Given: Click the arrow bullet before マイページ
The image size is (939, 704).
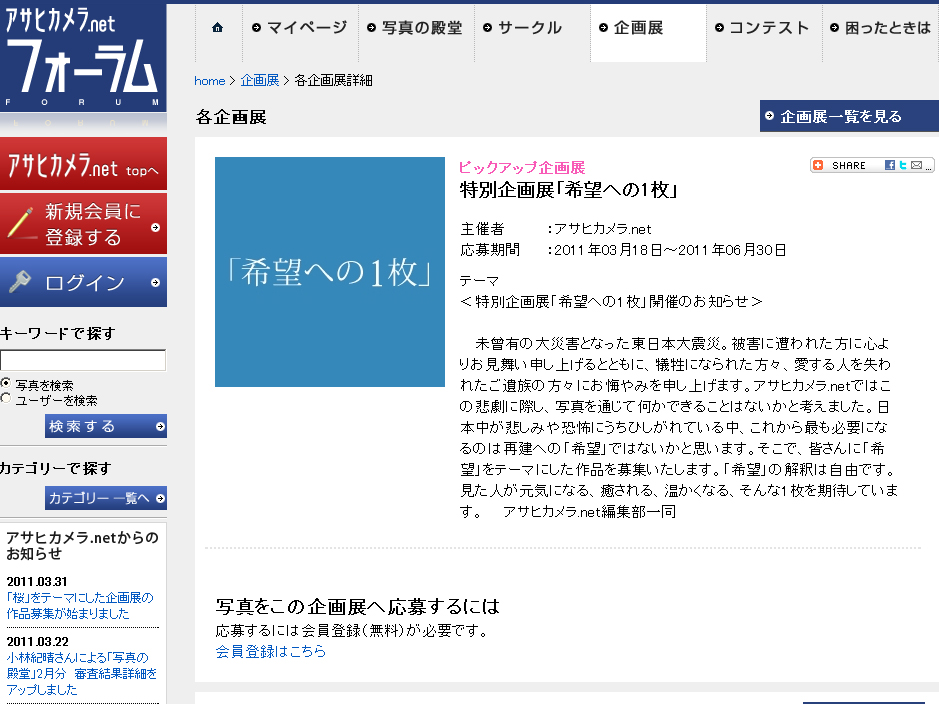Looking at the screenshot, I should click(x=256, y=28).
